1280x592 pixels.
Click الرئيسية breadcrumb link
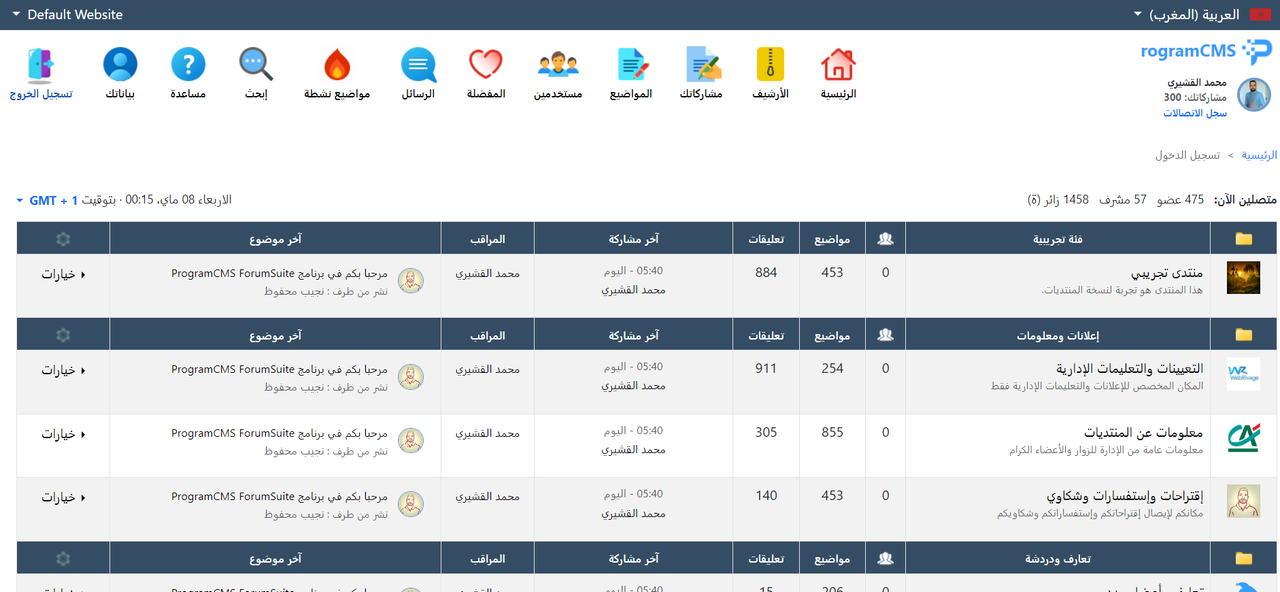click(x=1260, y=155)
